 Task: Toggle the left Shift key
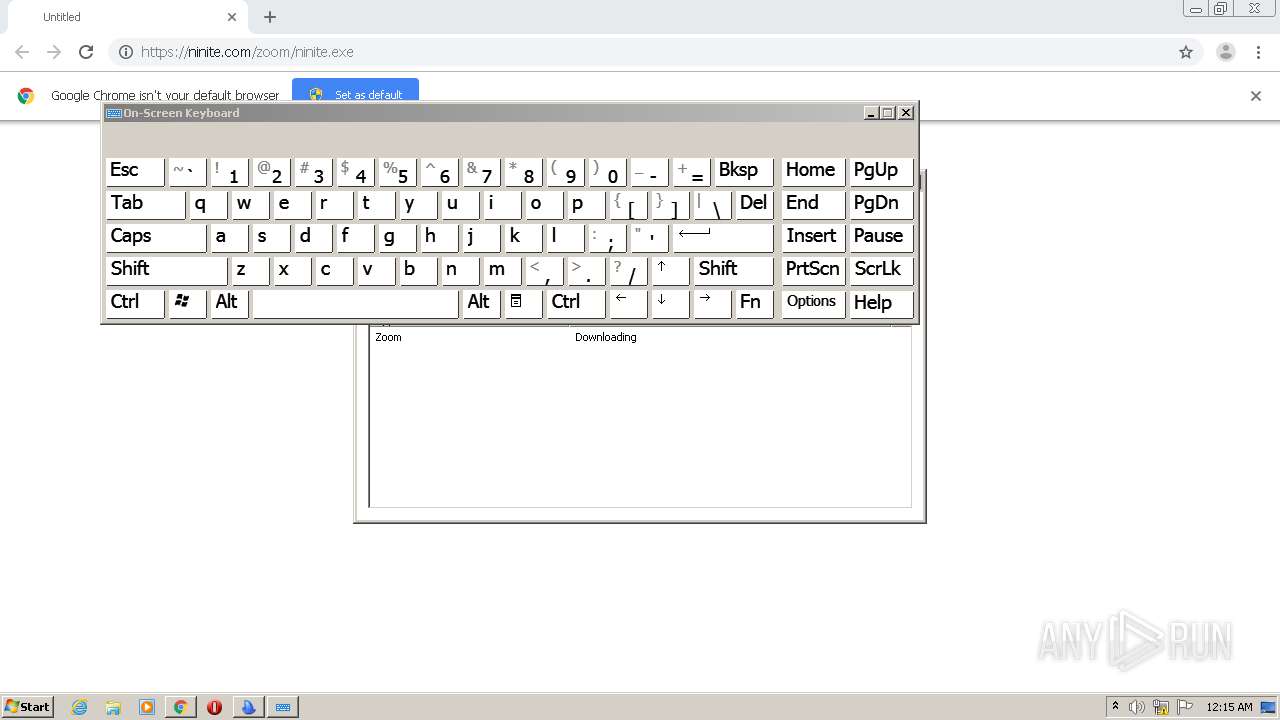click(x=166, y=270)
